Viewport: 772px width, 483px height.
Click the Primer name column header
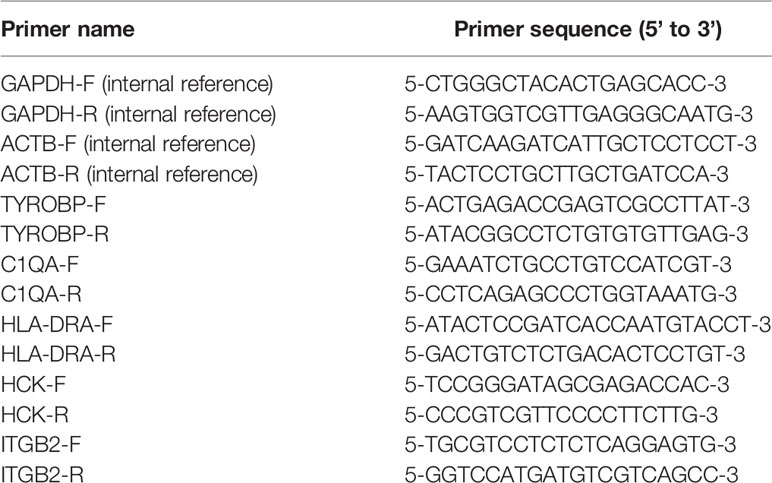tap(67, 30)
